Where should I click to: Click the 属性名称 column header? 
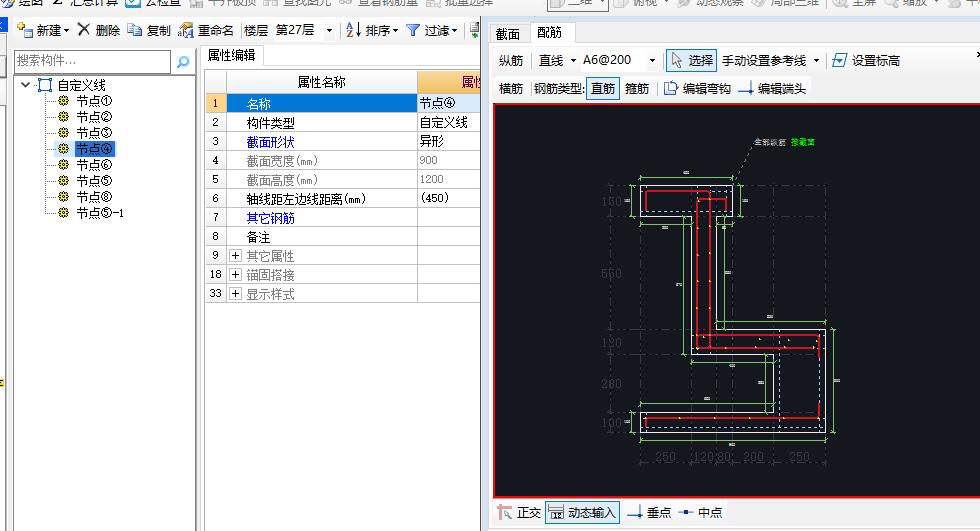pos(321,82)
